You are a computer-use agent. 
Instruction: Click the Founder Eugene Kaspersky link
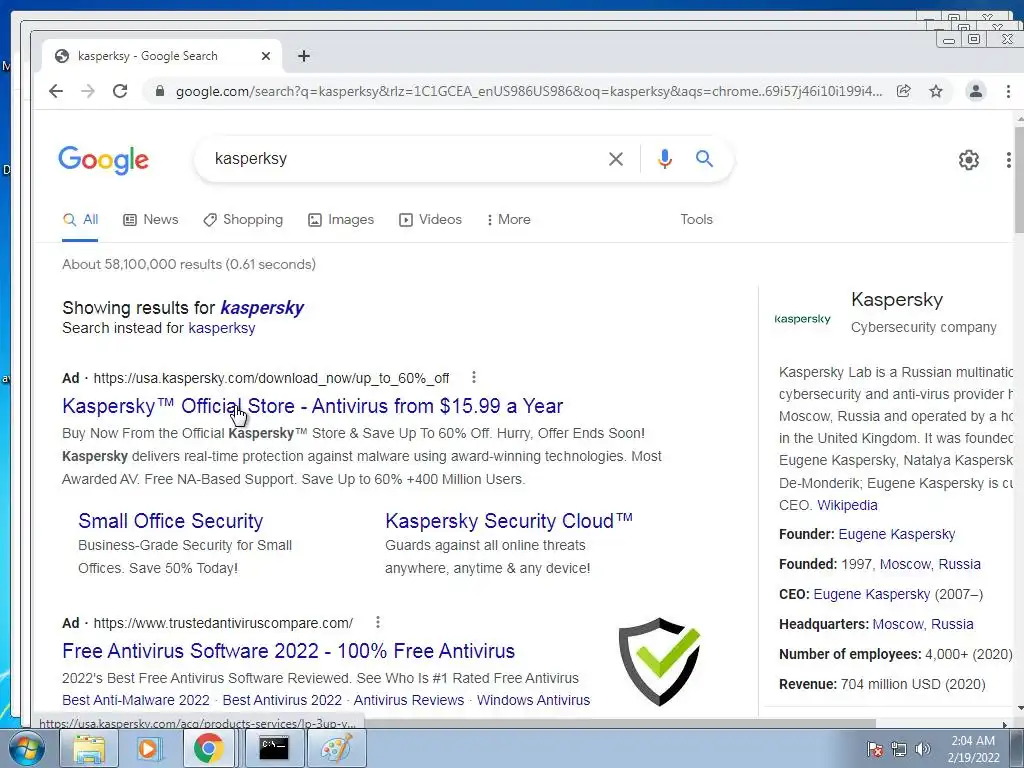pos(897,534)
